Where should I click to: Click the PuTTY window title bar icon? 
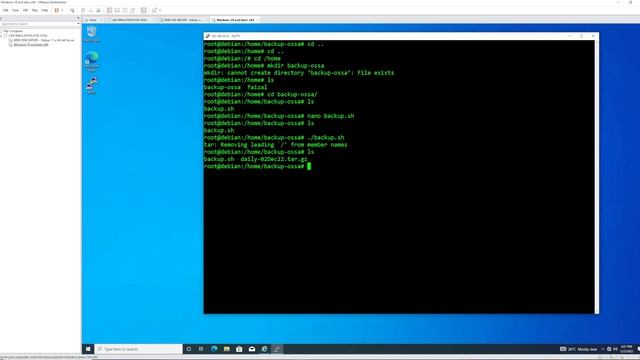[x=208, y=36]
